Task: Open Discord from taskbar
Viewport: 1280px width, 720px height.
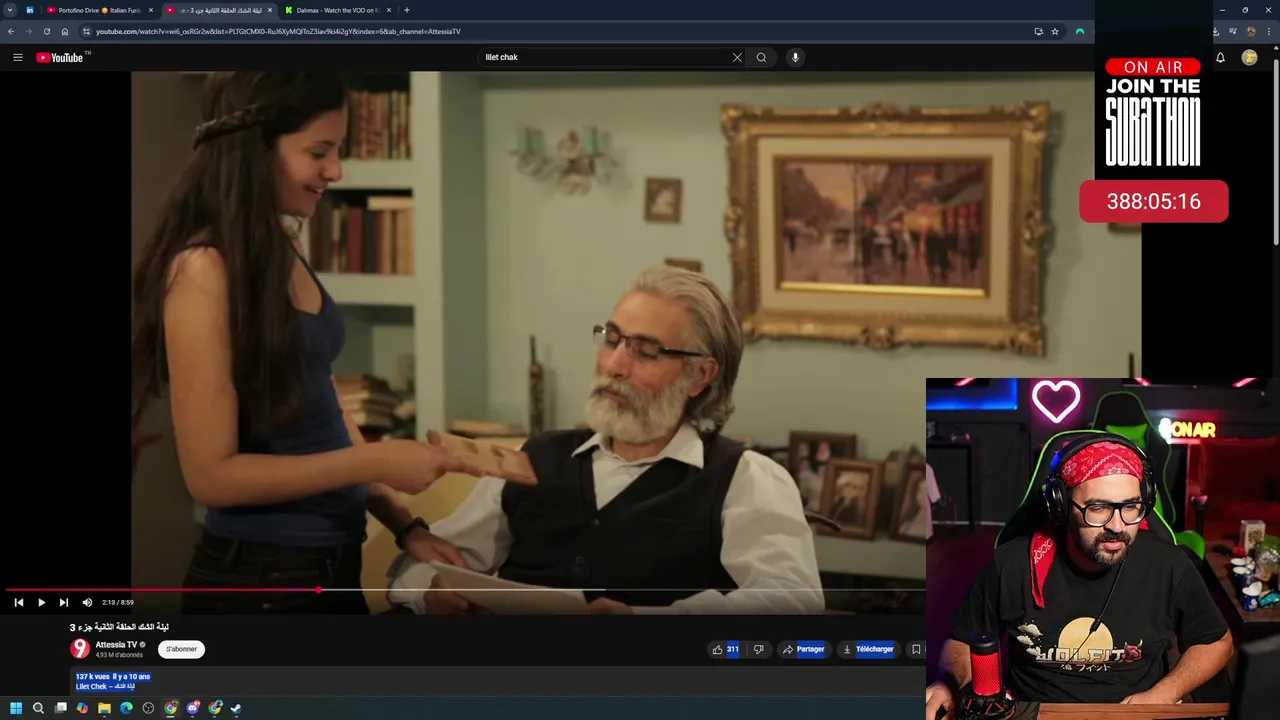Action: click(192, 708)
